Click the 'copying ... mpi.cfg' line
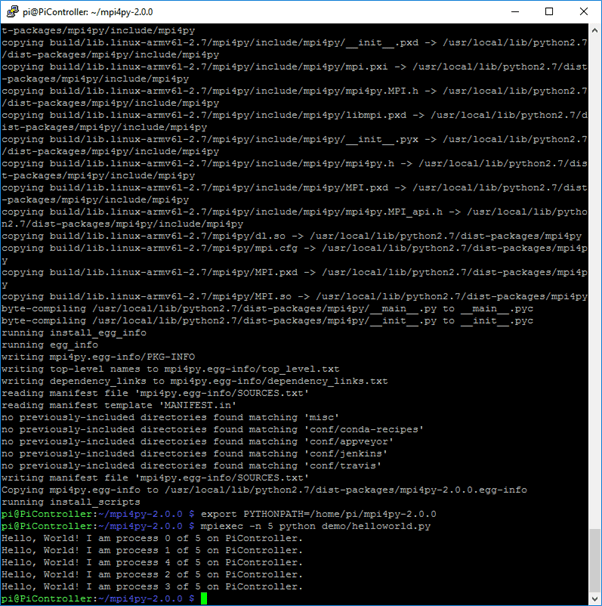 (x=294, y=254)
